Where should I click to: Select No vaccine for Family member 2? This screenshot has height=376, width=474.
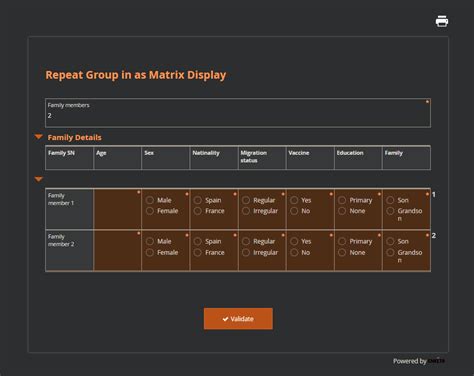(294, 253)
